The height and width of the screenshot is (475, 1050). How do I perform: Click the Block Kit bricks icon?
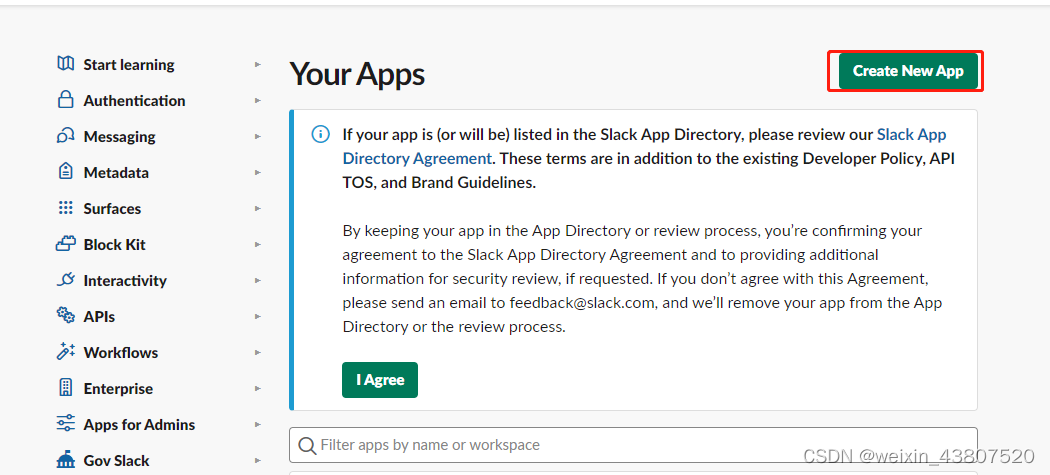tap(66, 244)
